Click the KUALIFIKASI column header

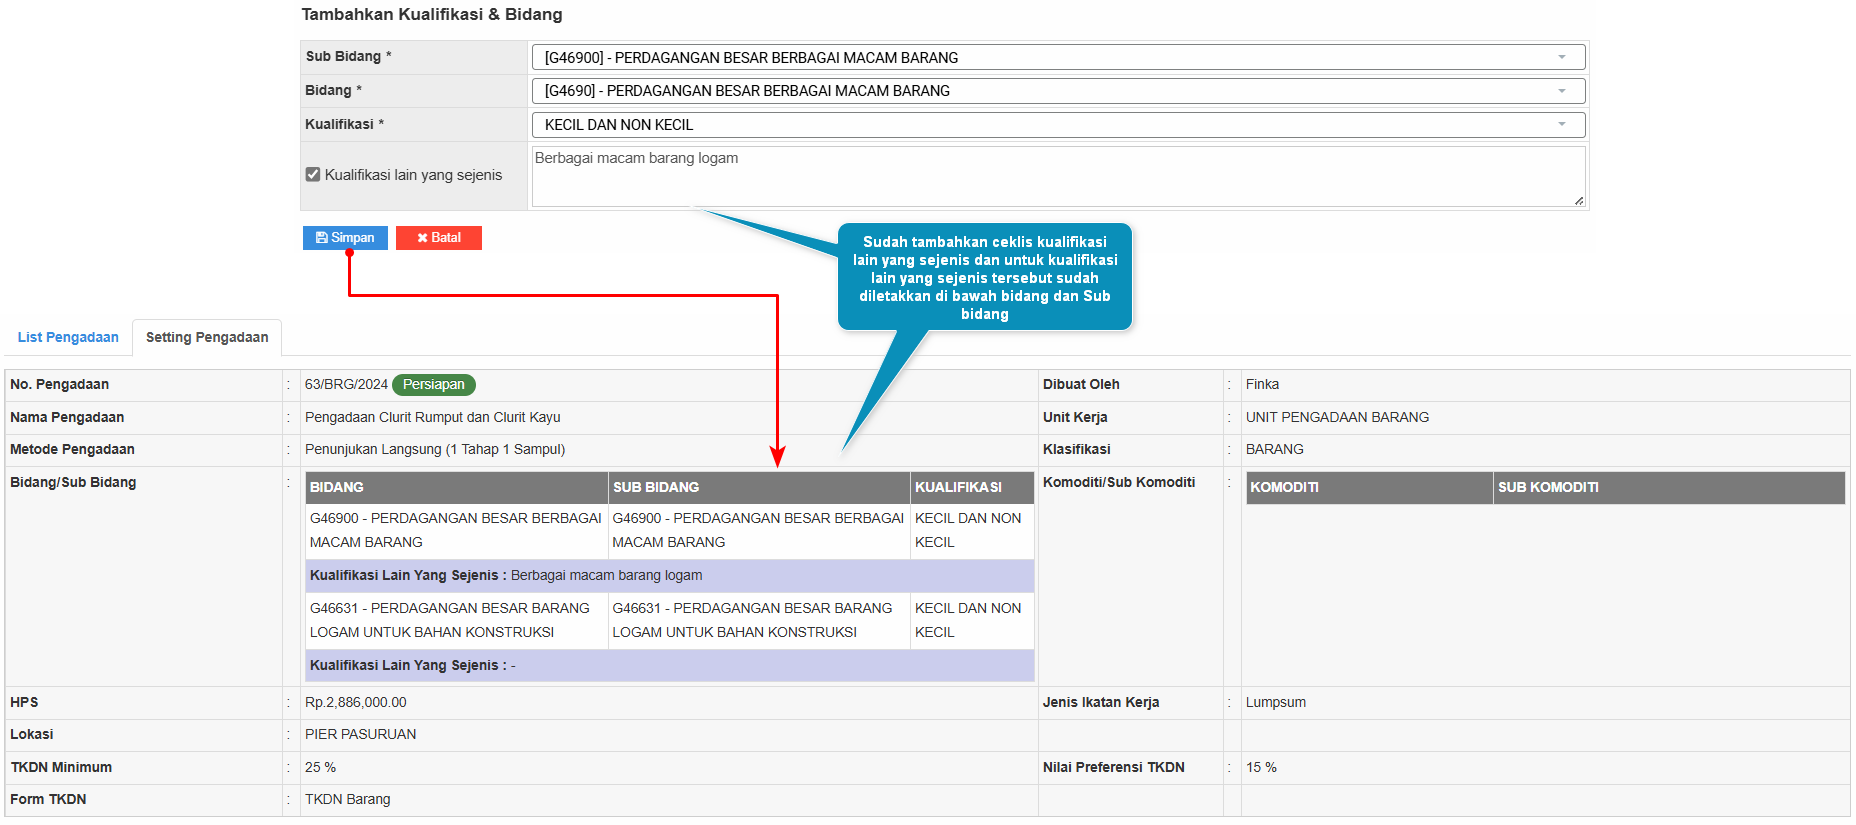pos(971,488)
